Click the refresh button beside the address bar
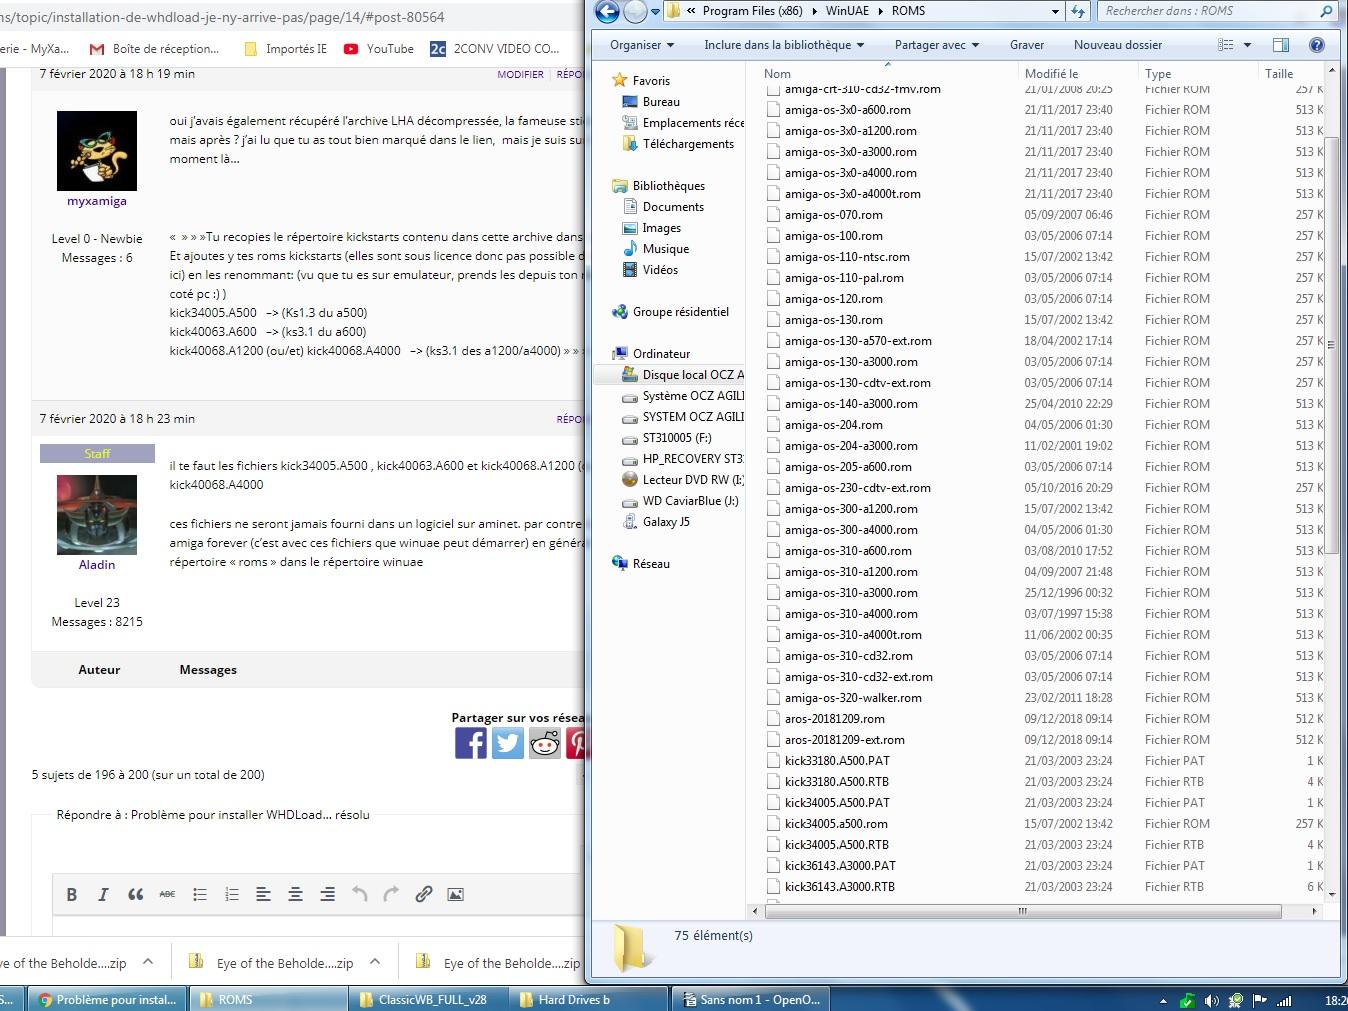The width and height of the screenshot is (1348, 1011). (x=1078, y=11)
